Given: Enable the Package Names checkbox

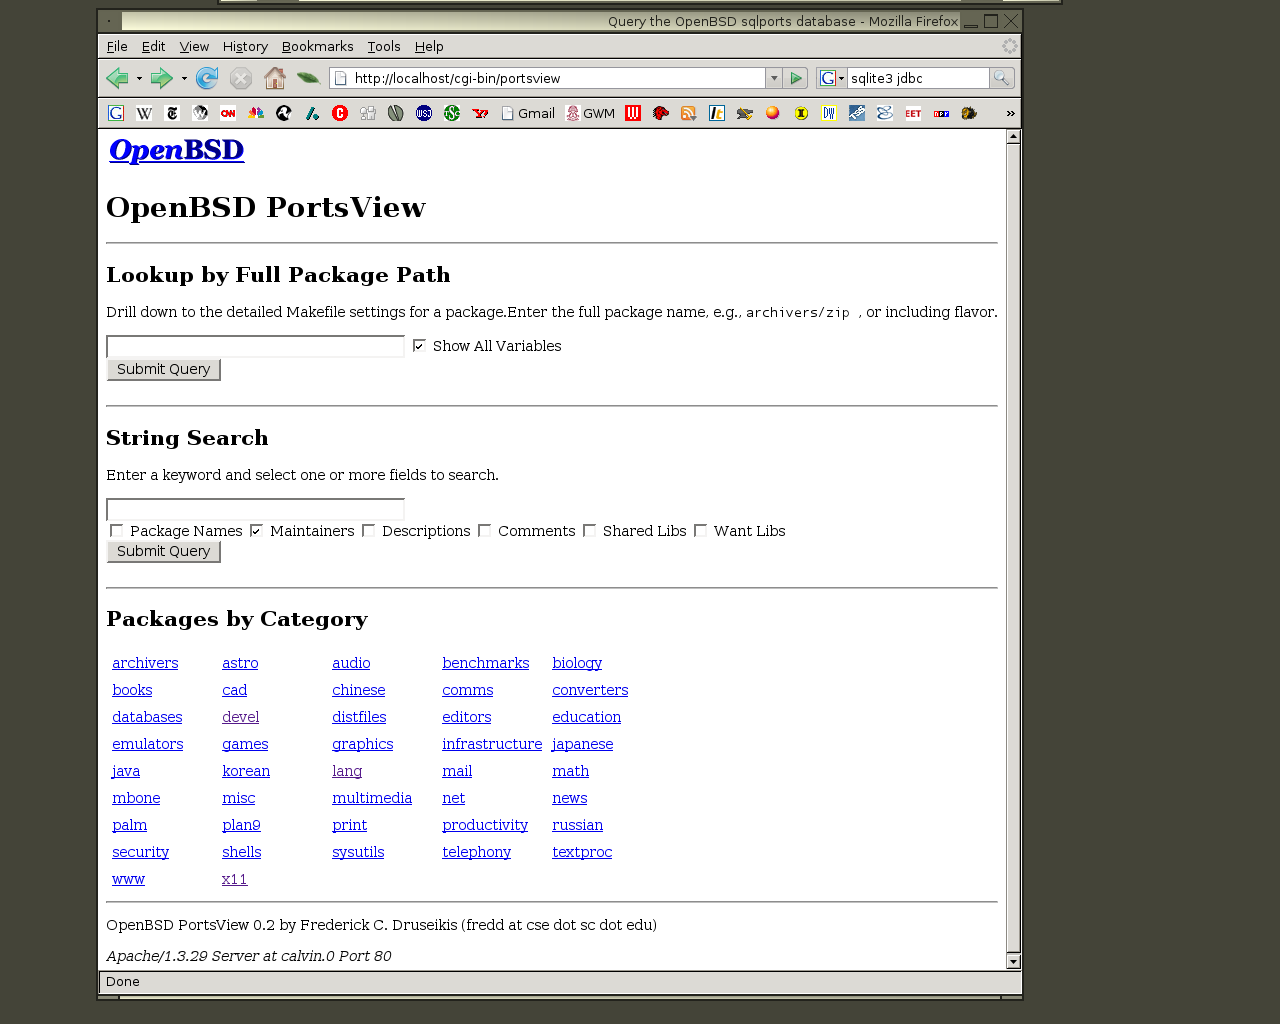Looking at the screenshot, I should pos(117,531).
